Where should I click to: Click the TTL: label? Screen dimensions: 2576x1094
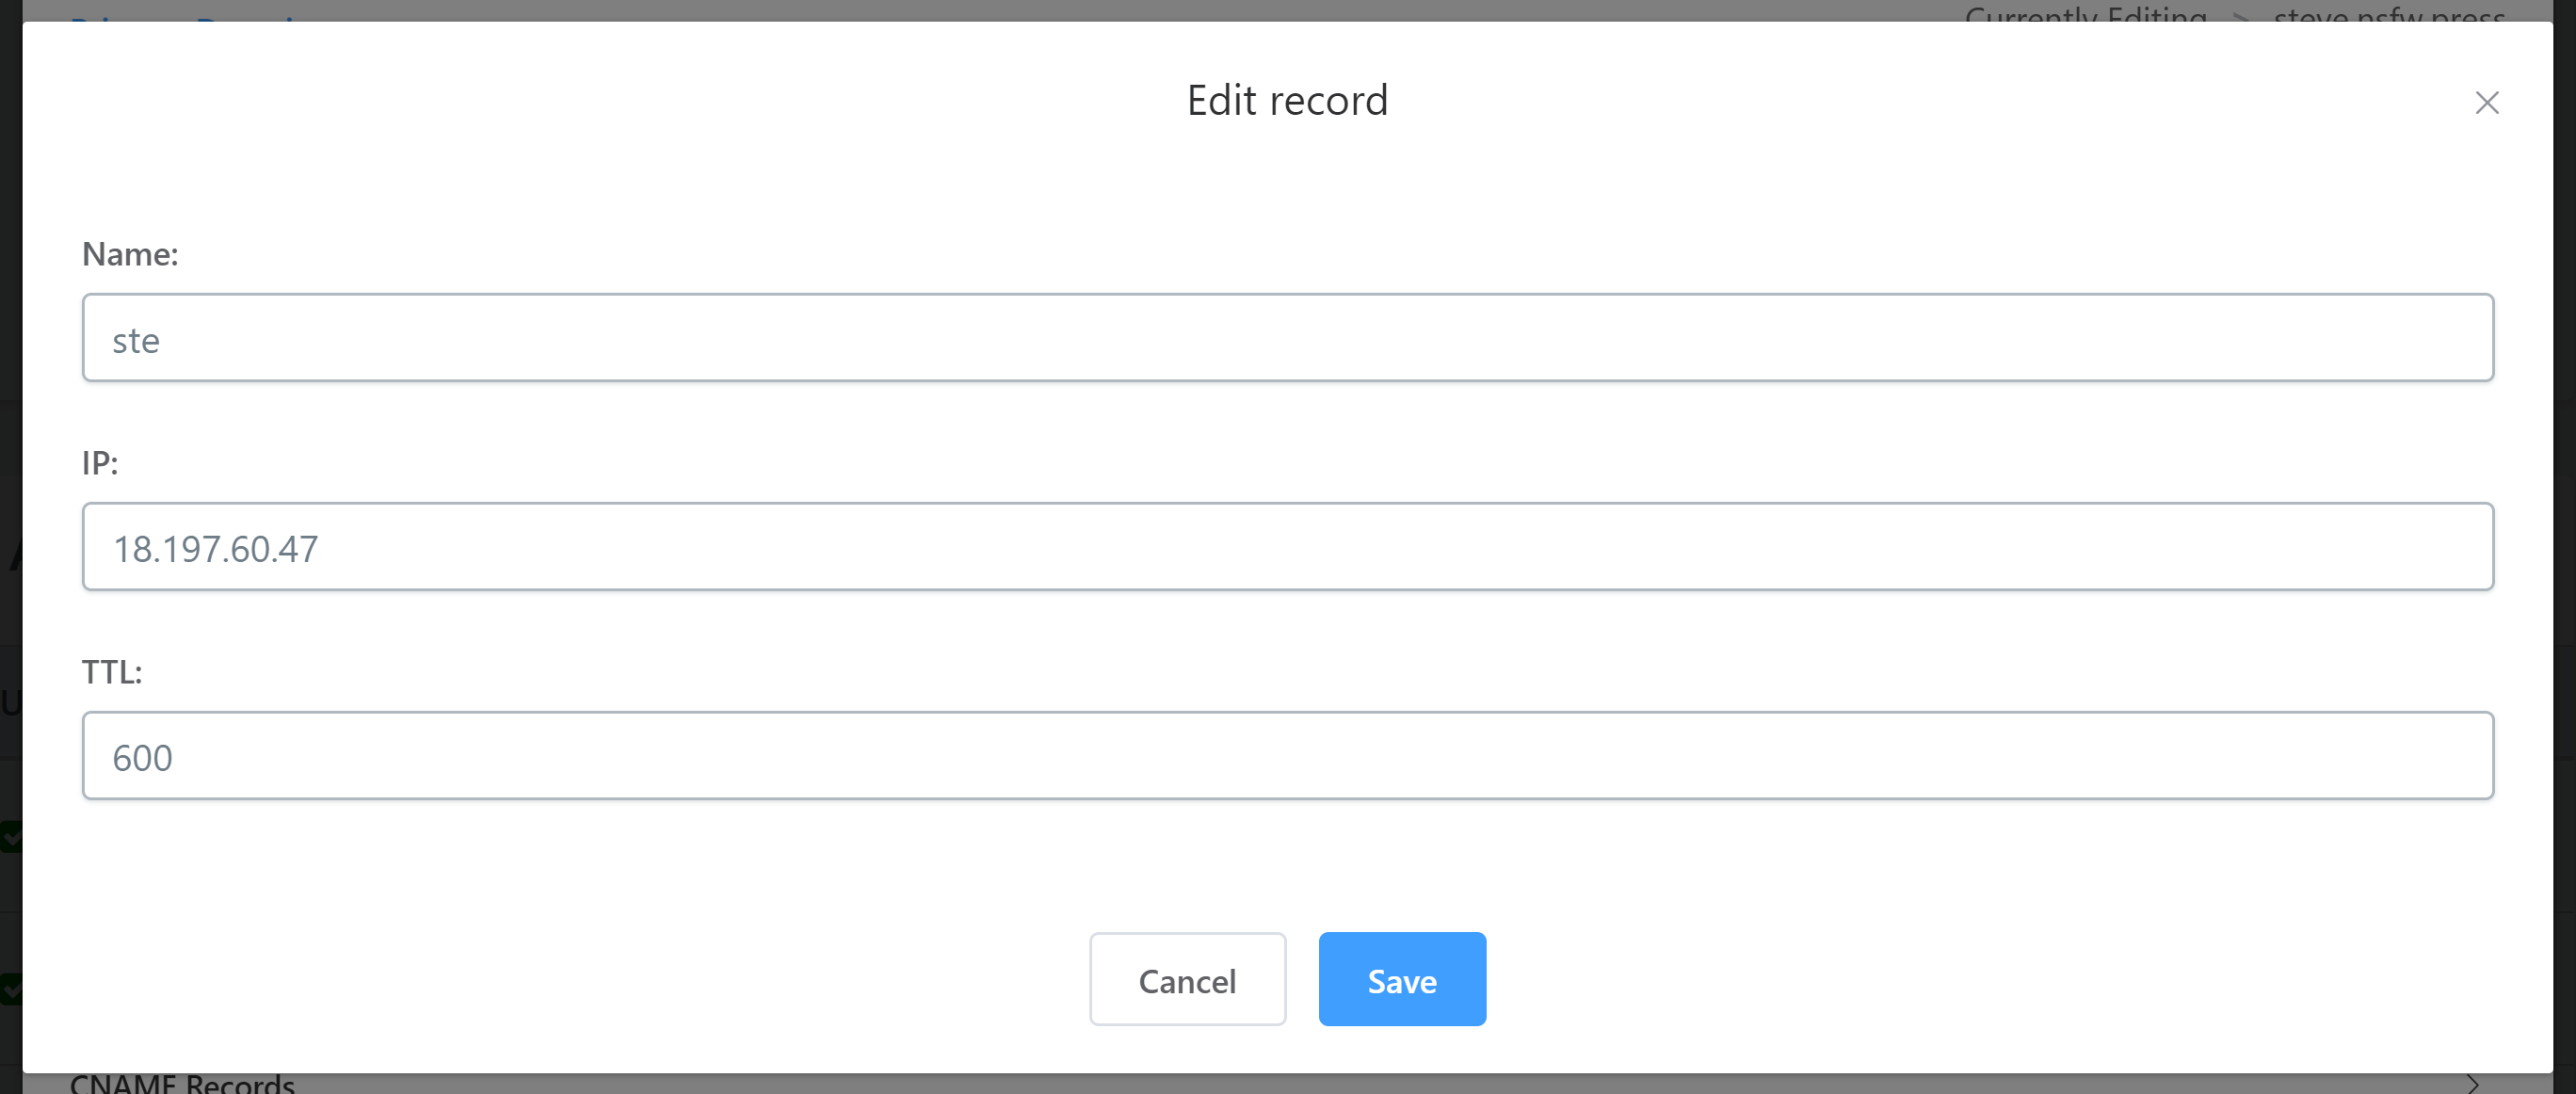click(x=112, y=672)
